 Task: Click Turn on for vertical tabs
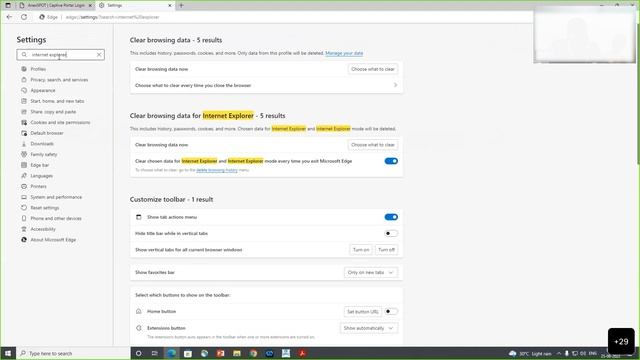pos(361,249)
